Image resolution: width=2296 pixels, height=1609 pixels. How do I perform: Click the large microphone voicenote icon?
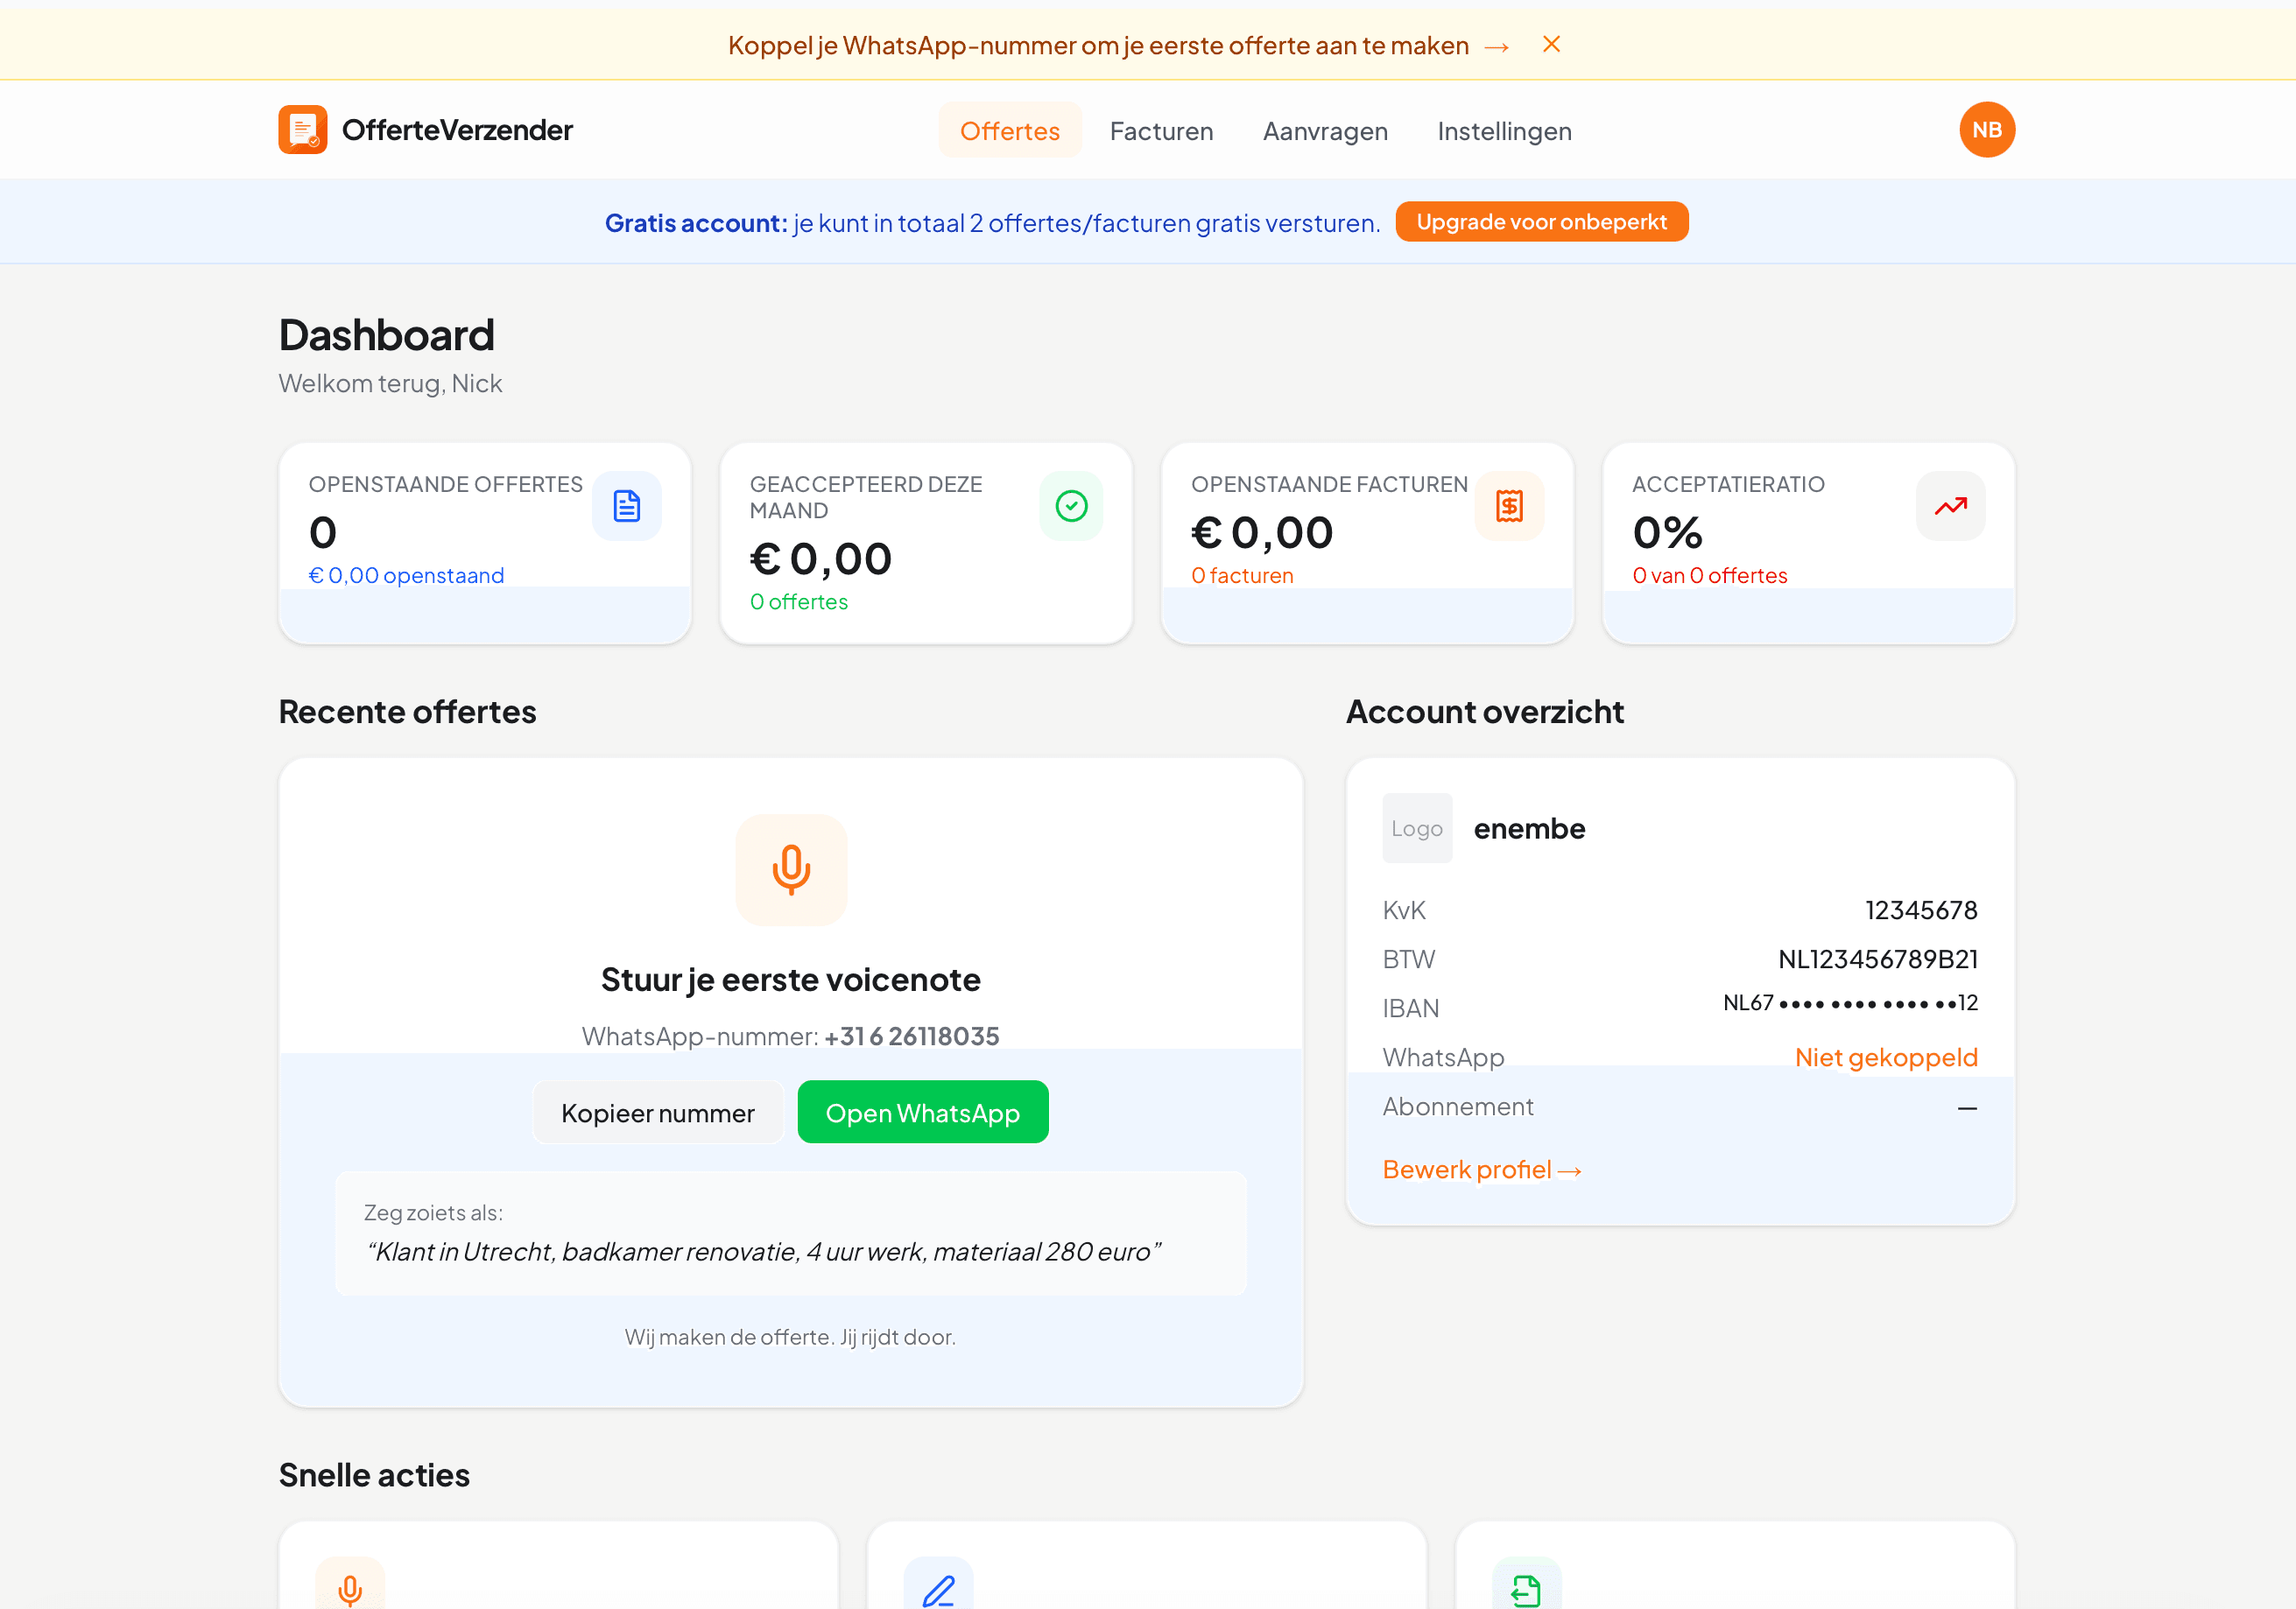pos(791,869)
